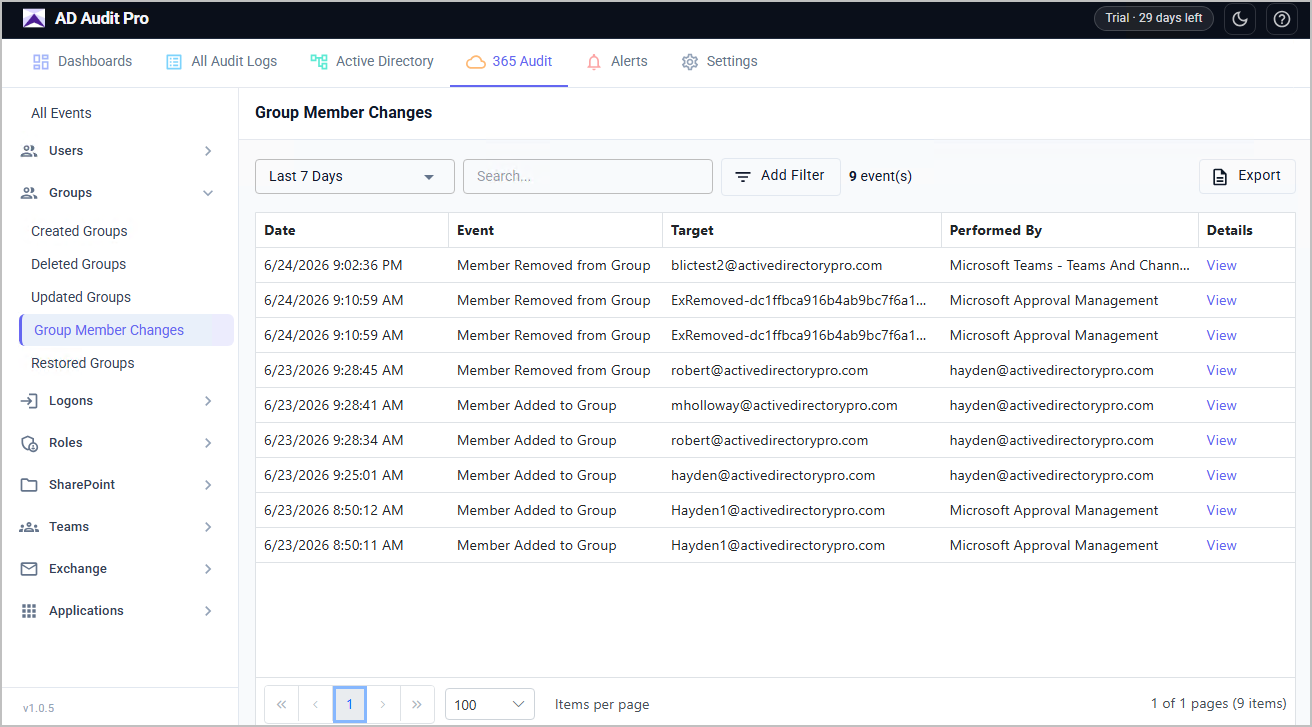Click the Roles shield icon

tap(29, 443)
